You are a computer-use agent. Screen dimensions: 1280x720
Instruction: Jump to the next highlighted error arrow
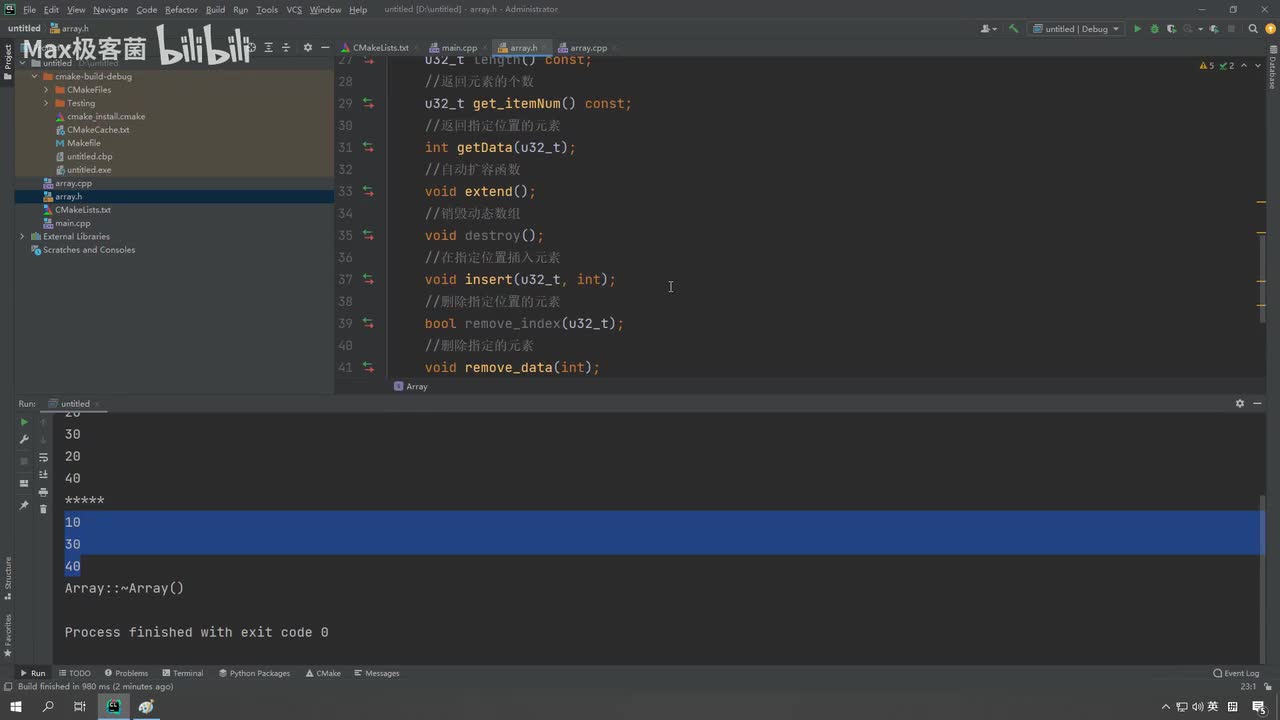pos(1257,65)
